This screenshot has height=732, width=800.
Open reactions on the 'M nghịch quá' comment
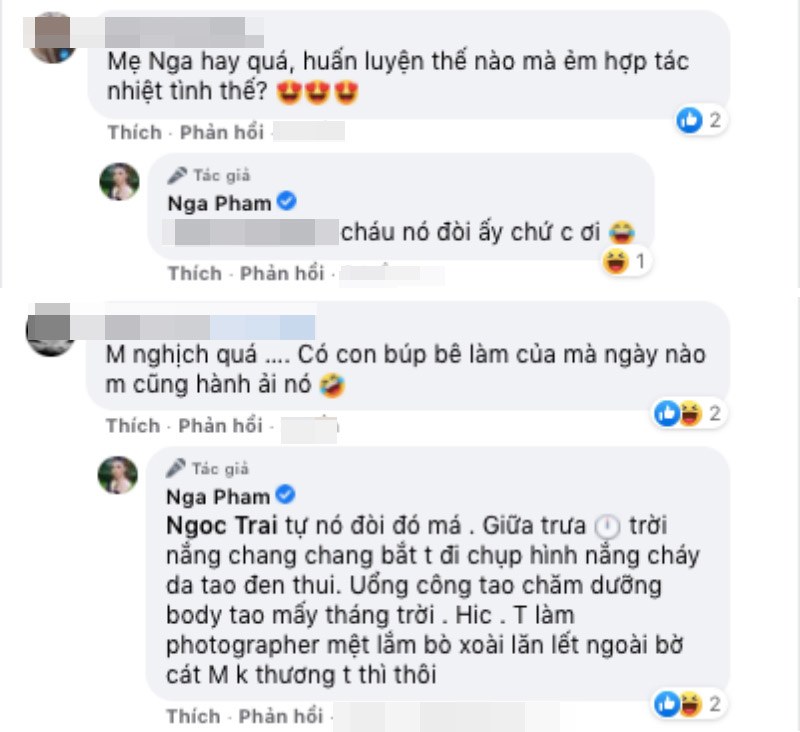pos(689,413)
